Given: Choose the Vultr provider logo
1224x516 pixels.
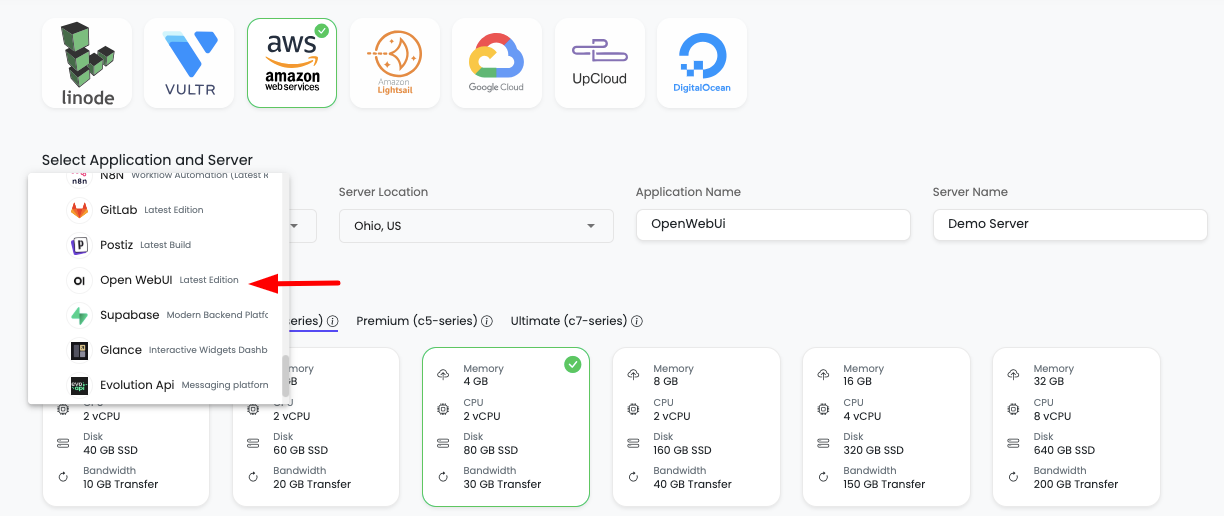Looking at the screenshot, I should pyautogui.click(x=189, y=62).
